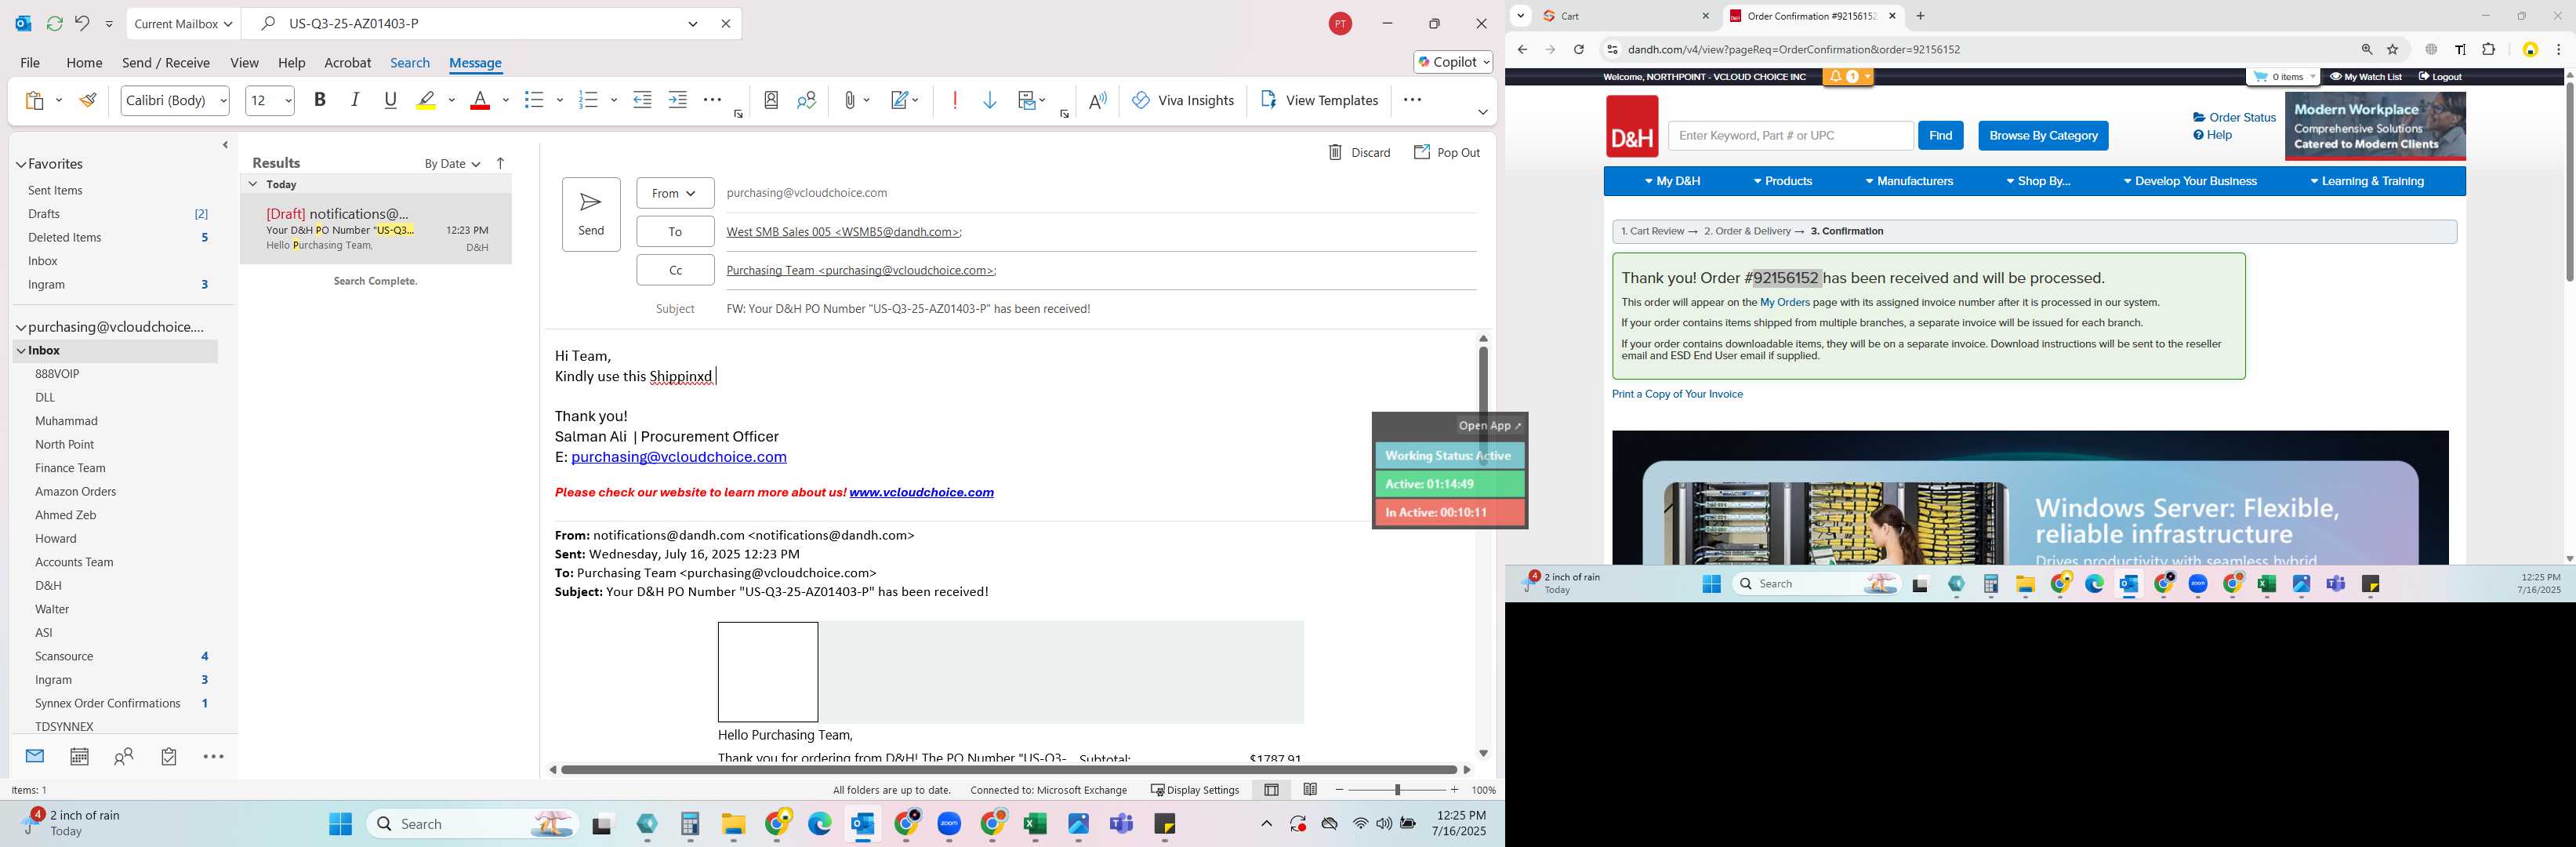Click the To recipients button
2576x847 pixels.
[x=675, y=232]
